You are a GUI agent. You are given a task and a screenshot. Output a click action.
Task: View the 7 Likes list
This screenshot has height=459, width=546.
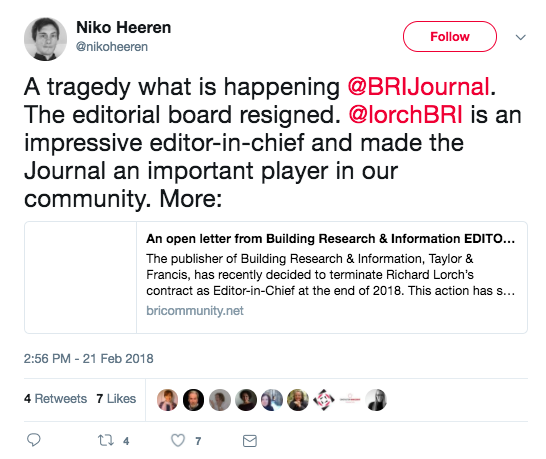pos(116,398)
